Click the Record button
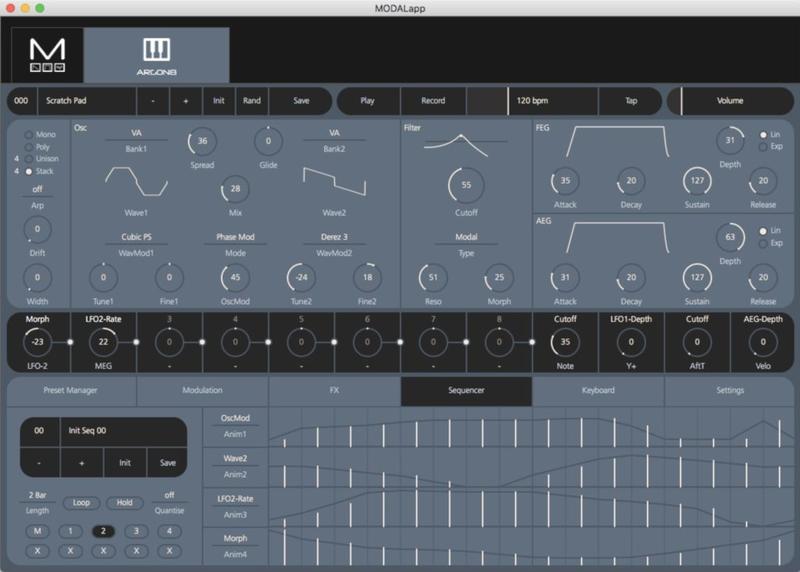The image size is (800, 572). [433, 101]
